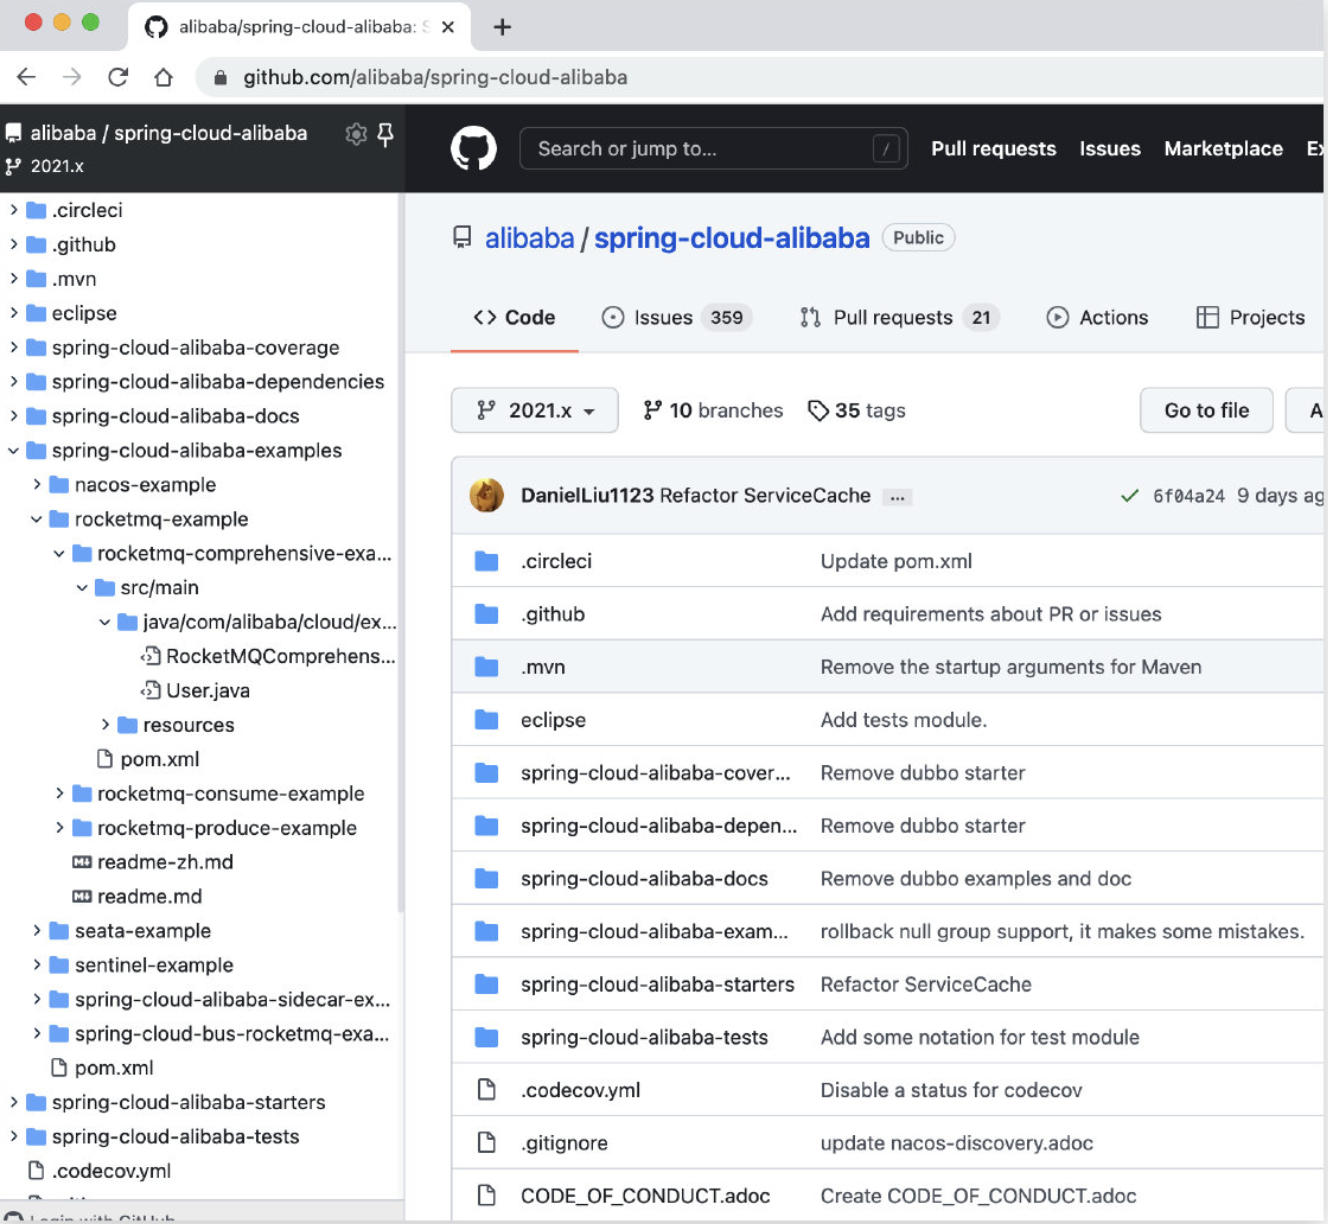Click the browser forward arrow
Image resolution: width=1328 pixels, height=1224 pixels.
[72, 77]
